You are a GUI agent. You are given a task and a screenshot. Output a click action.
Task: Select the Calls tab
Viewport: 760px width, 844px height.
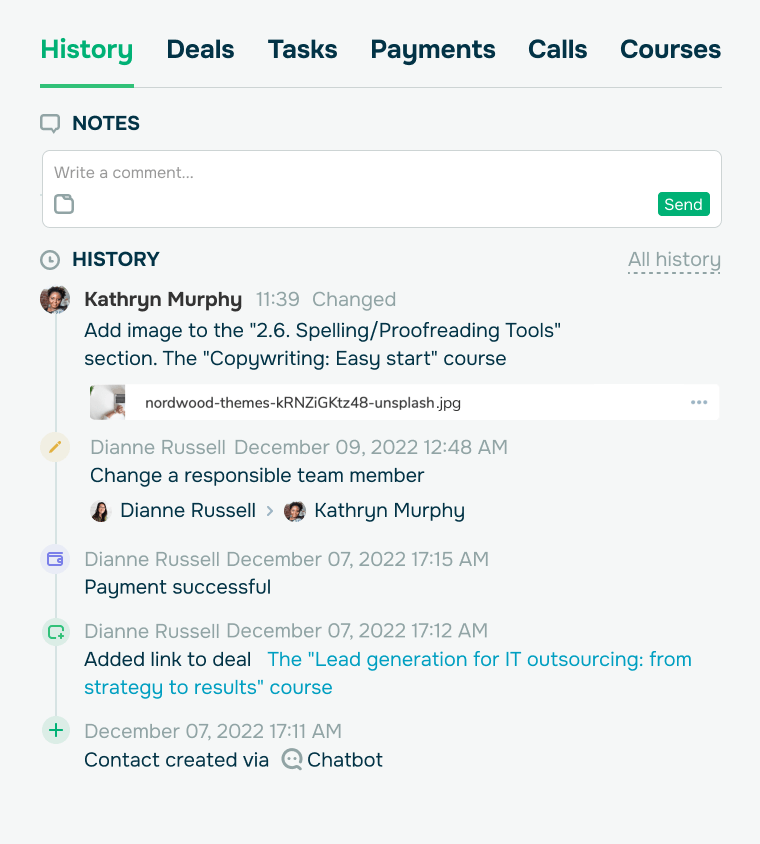pos(558,50)
